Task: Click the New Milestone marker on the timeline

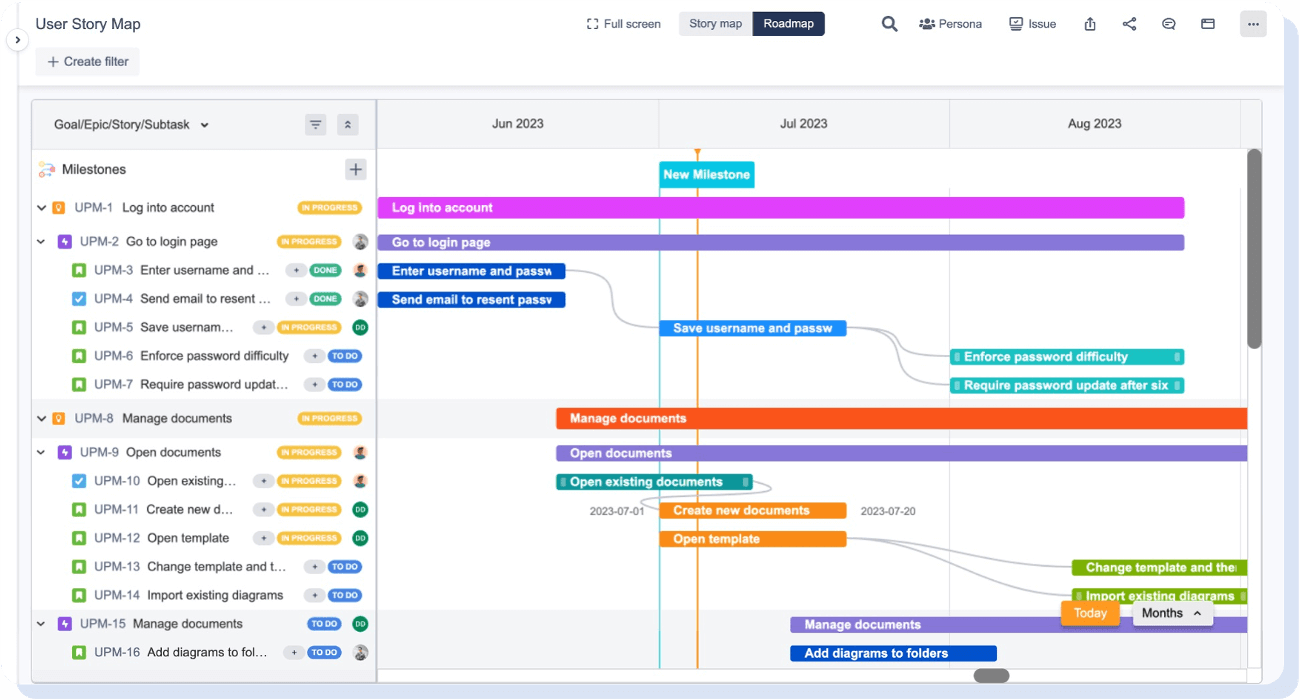Action: click(x=706, y=174)
